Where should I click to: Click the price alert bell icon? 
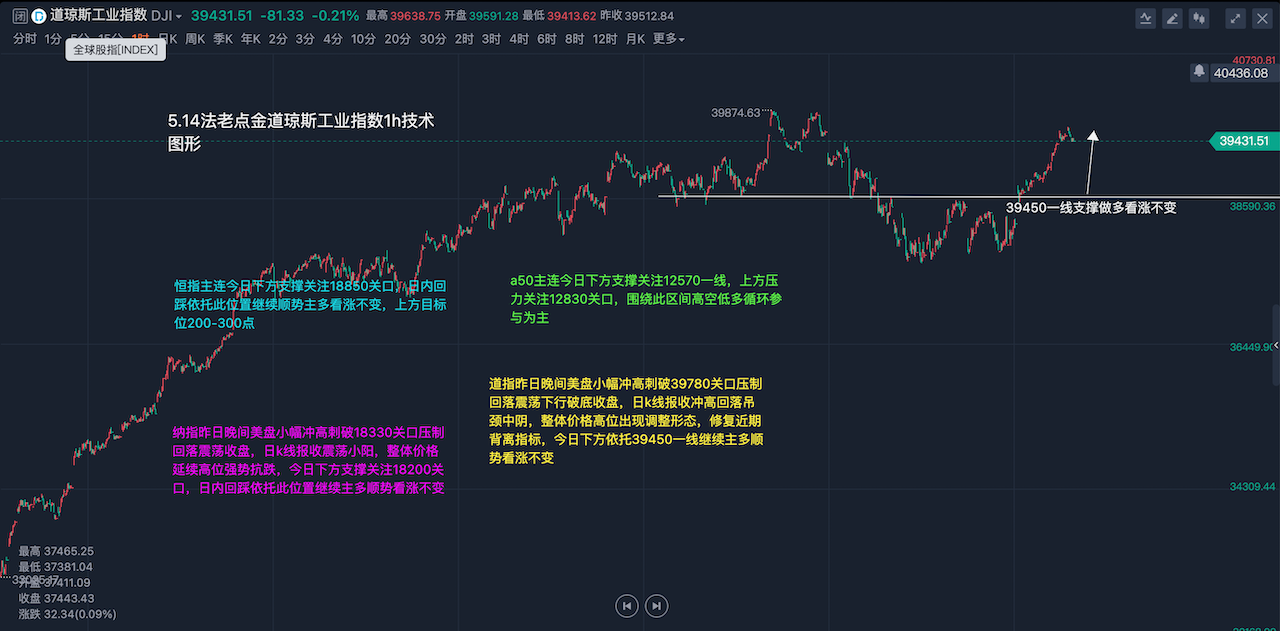(1199, 72)
